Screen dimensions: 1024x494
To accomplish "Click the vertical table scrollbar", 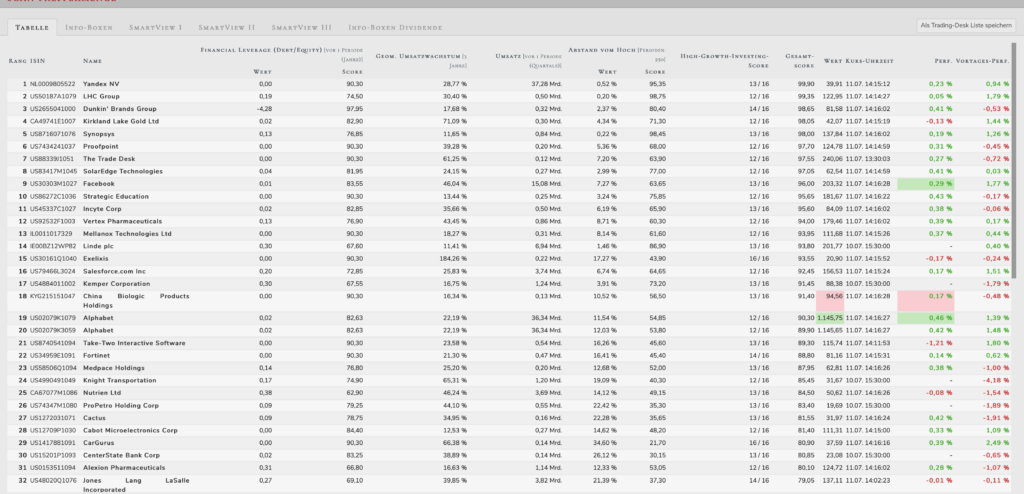I will coord(1014,163).
